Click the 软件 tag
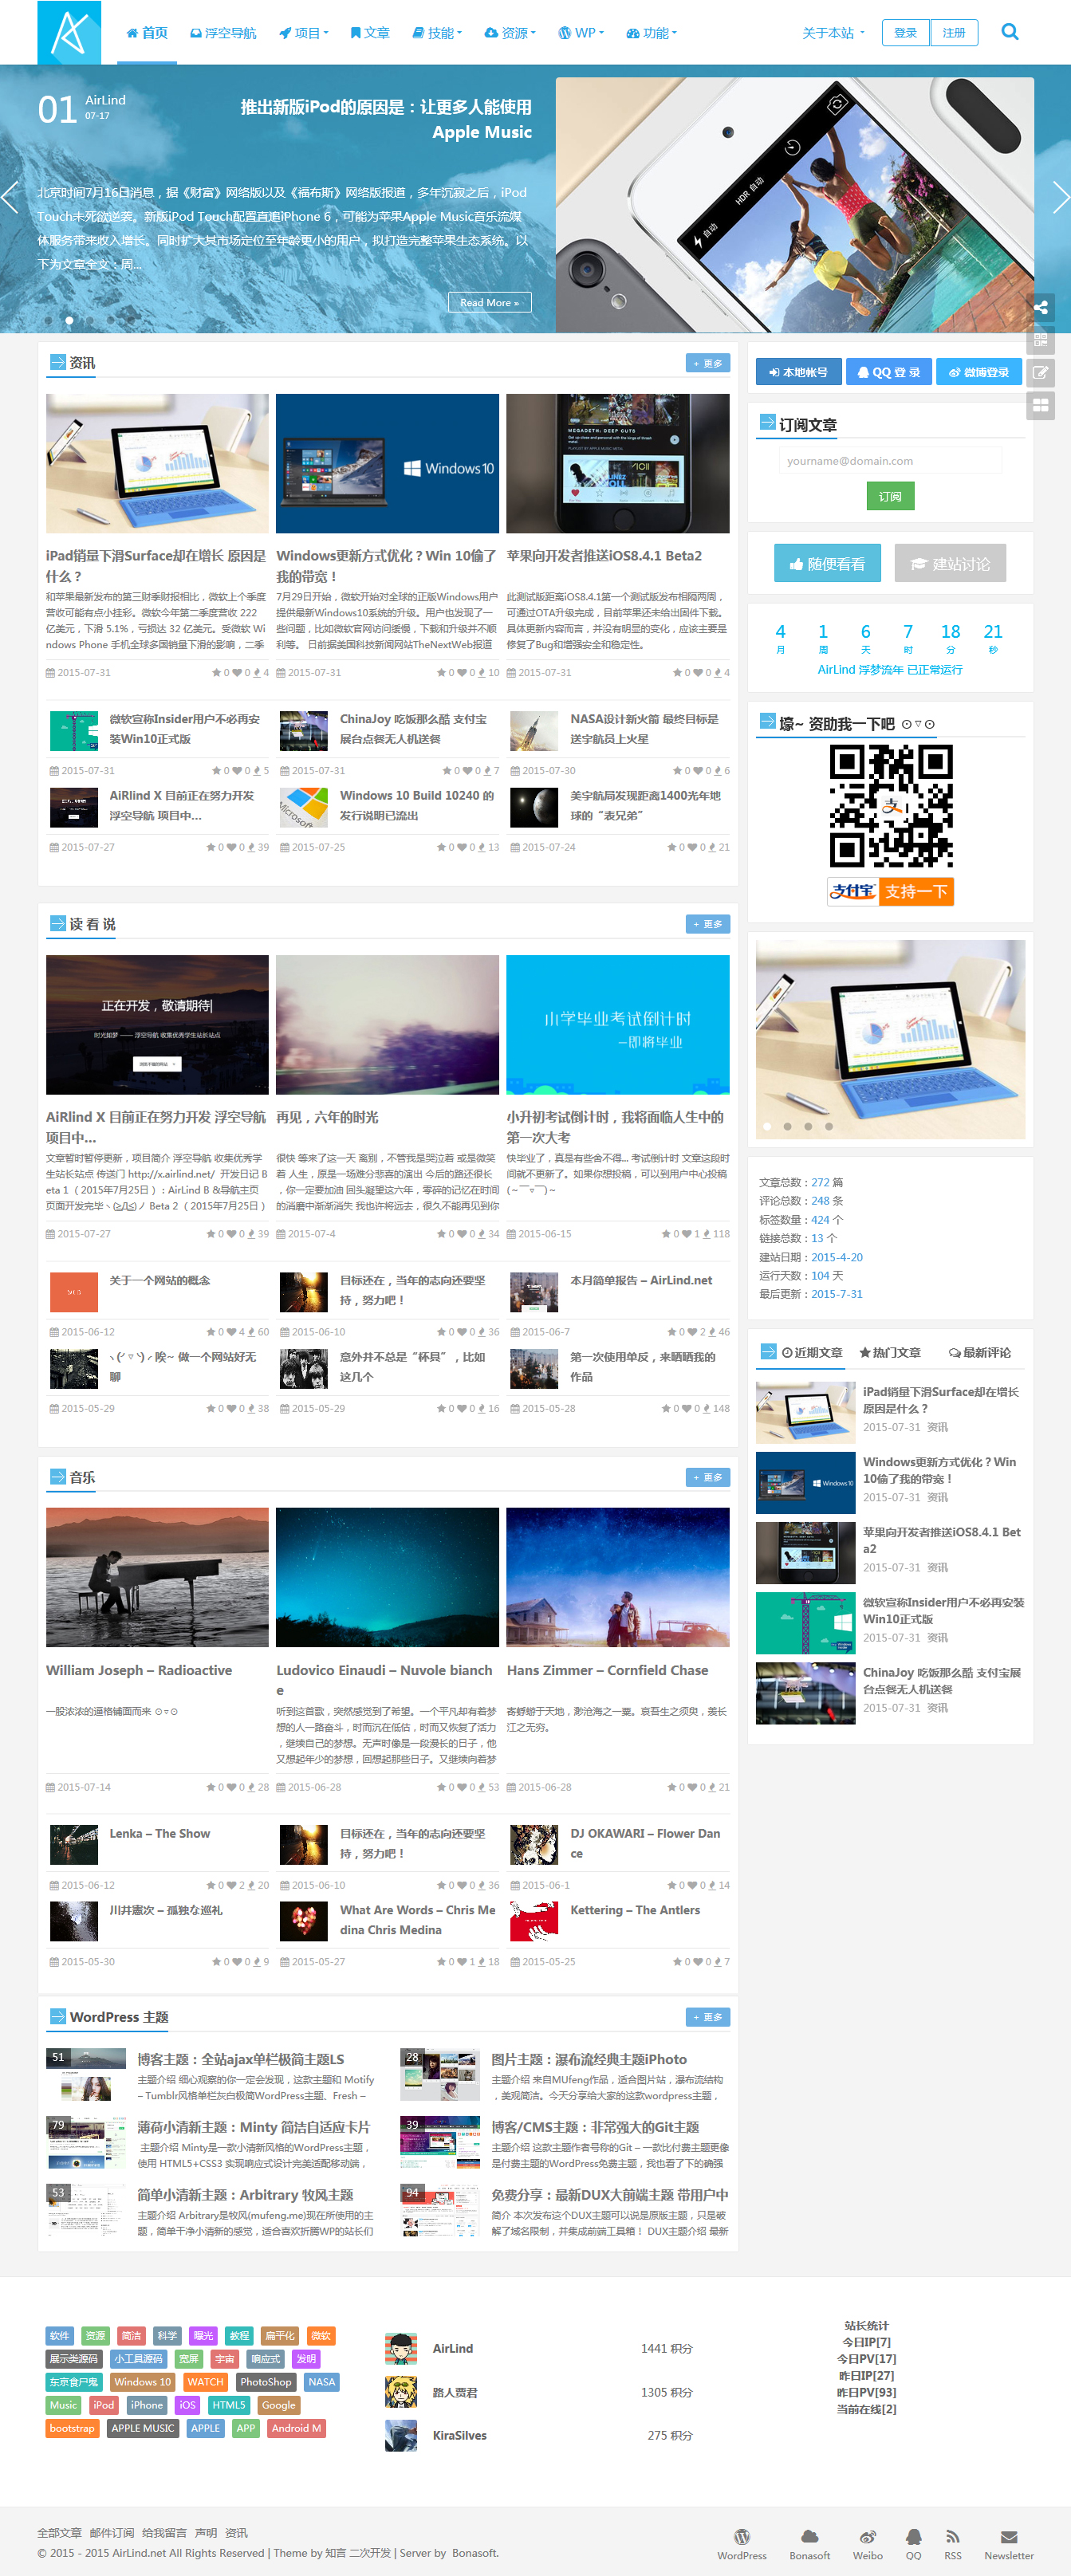This screenshot has height=2576, width=1071. click(x=60, y=2336)
